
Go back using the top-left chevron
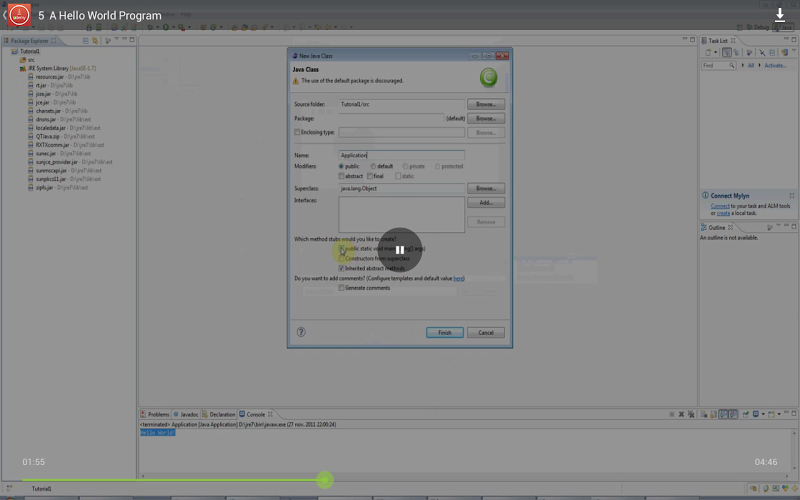[x=7, y=15]
